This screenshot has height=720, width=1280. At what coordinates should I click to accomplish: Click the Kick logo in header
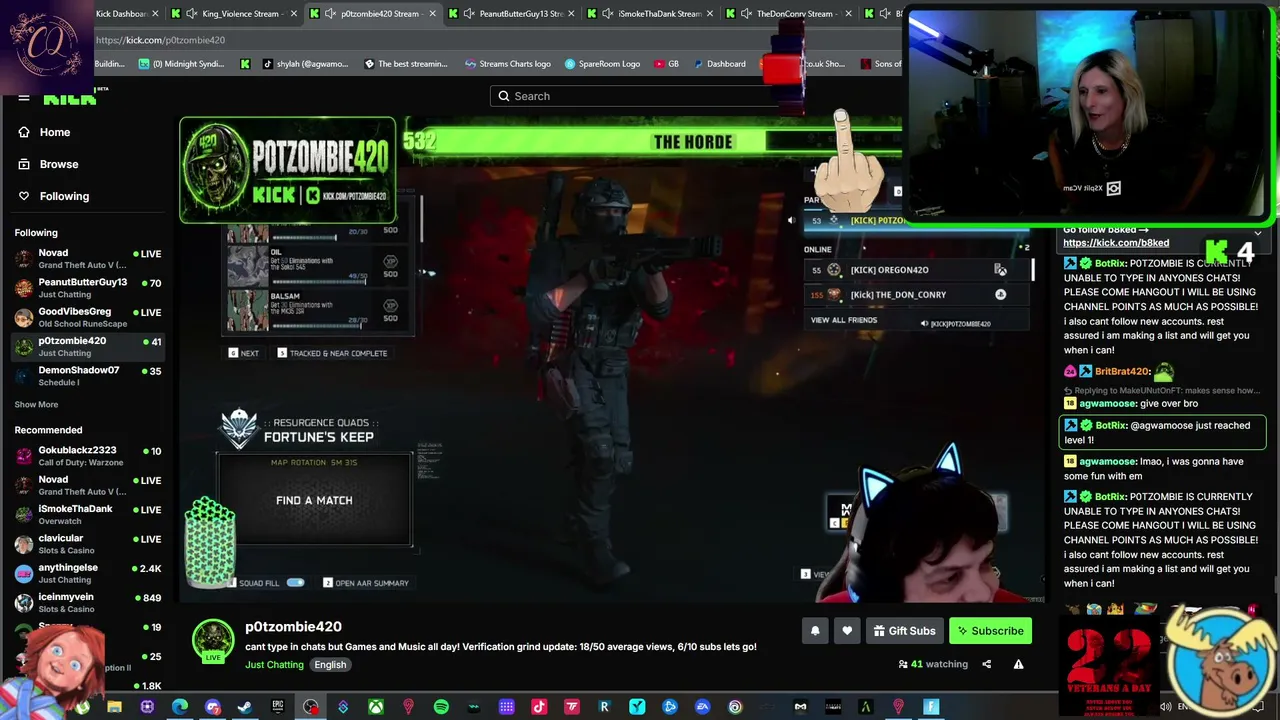pos(70,97)
